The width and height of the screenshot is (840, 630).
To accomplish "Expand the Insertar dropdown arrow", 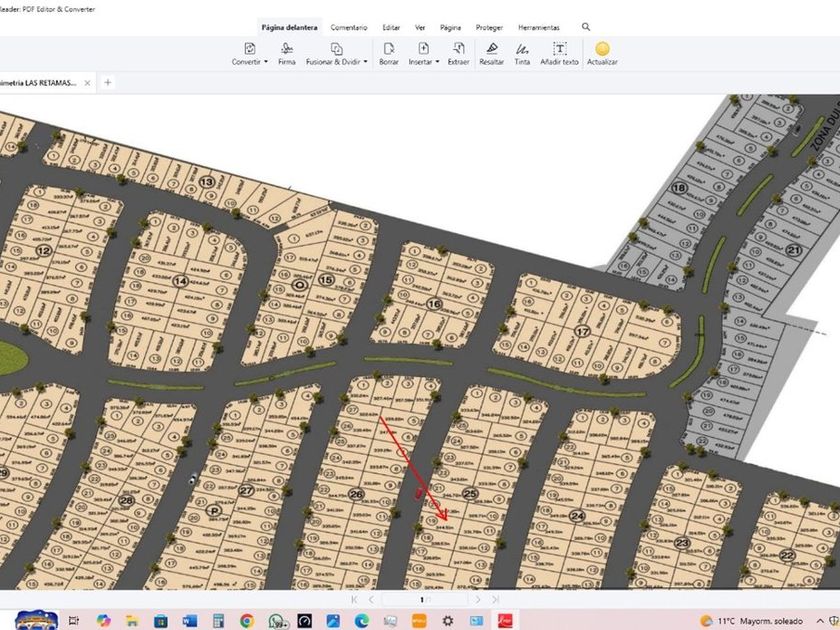I will [x=438, y=62].
